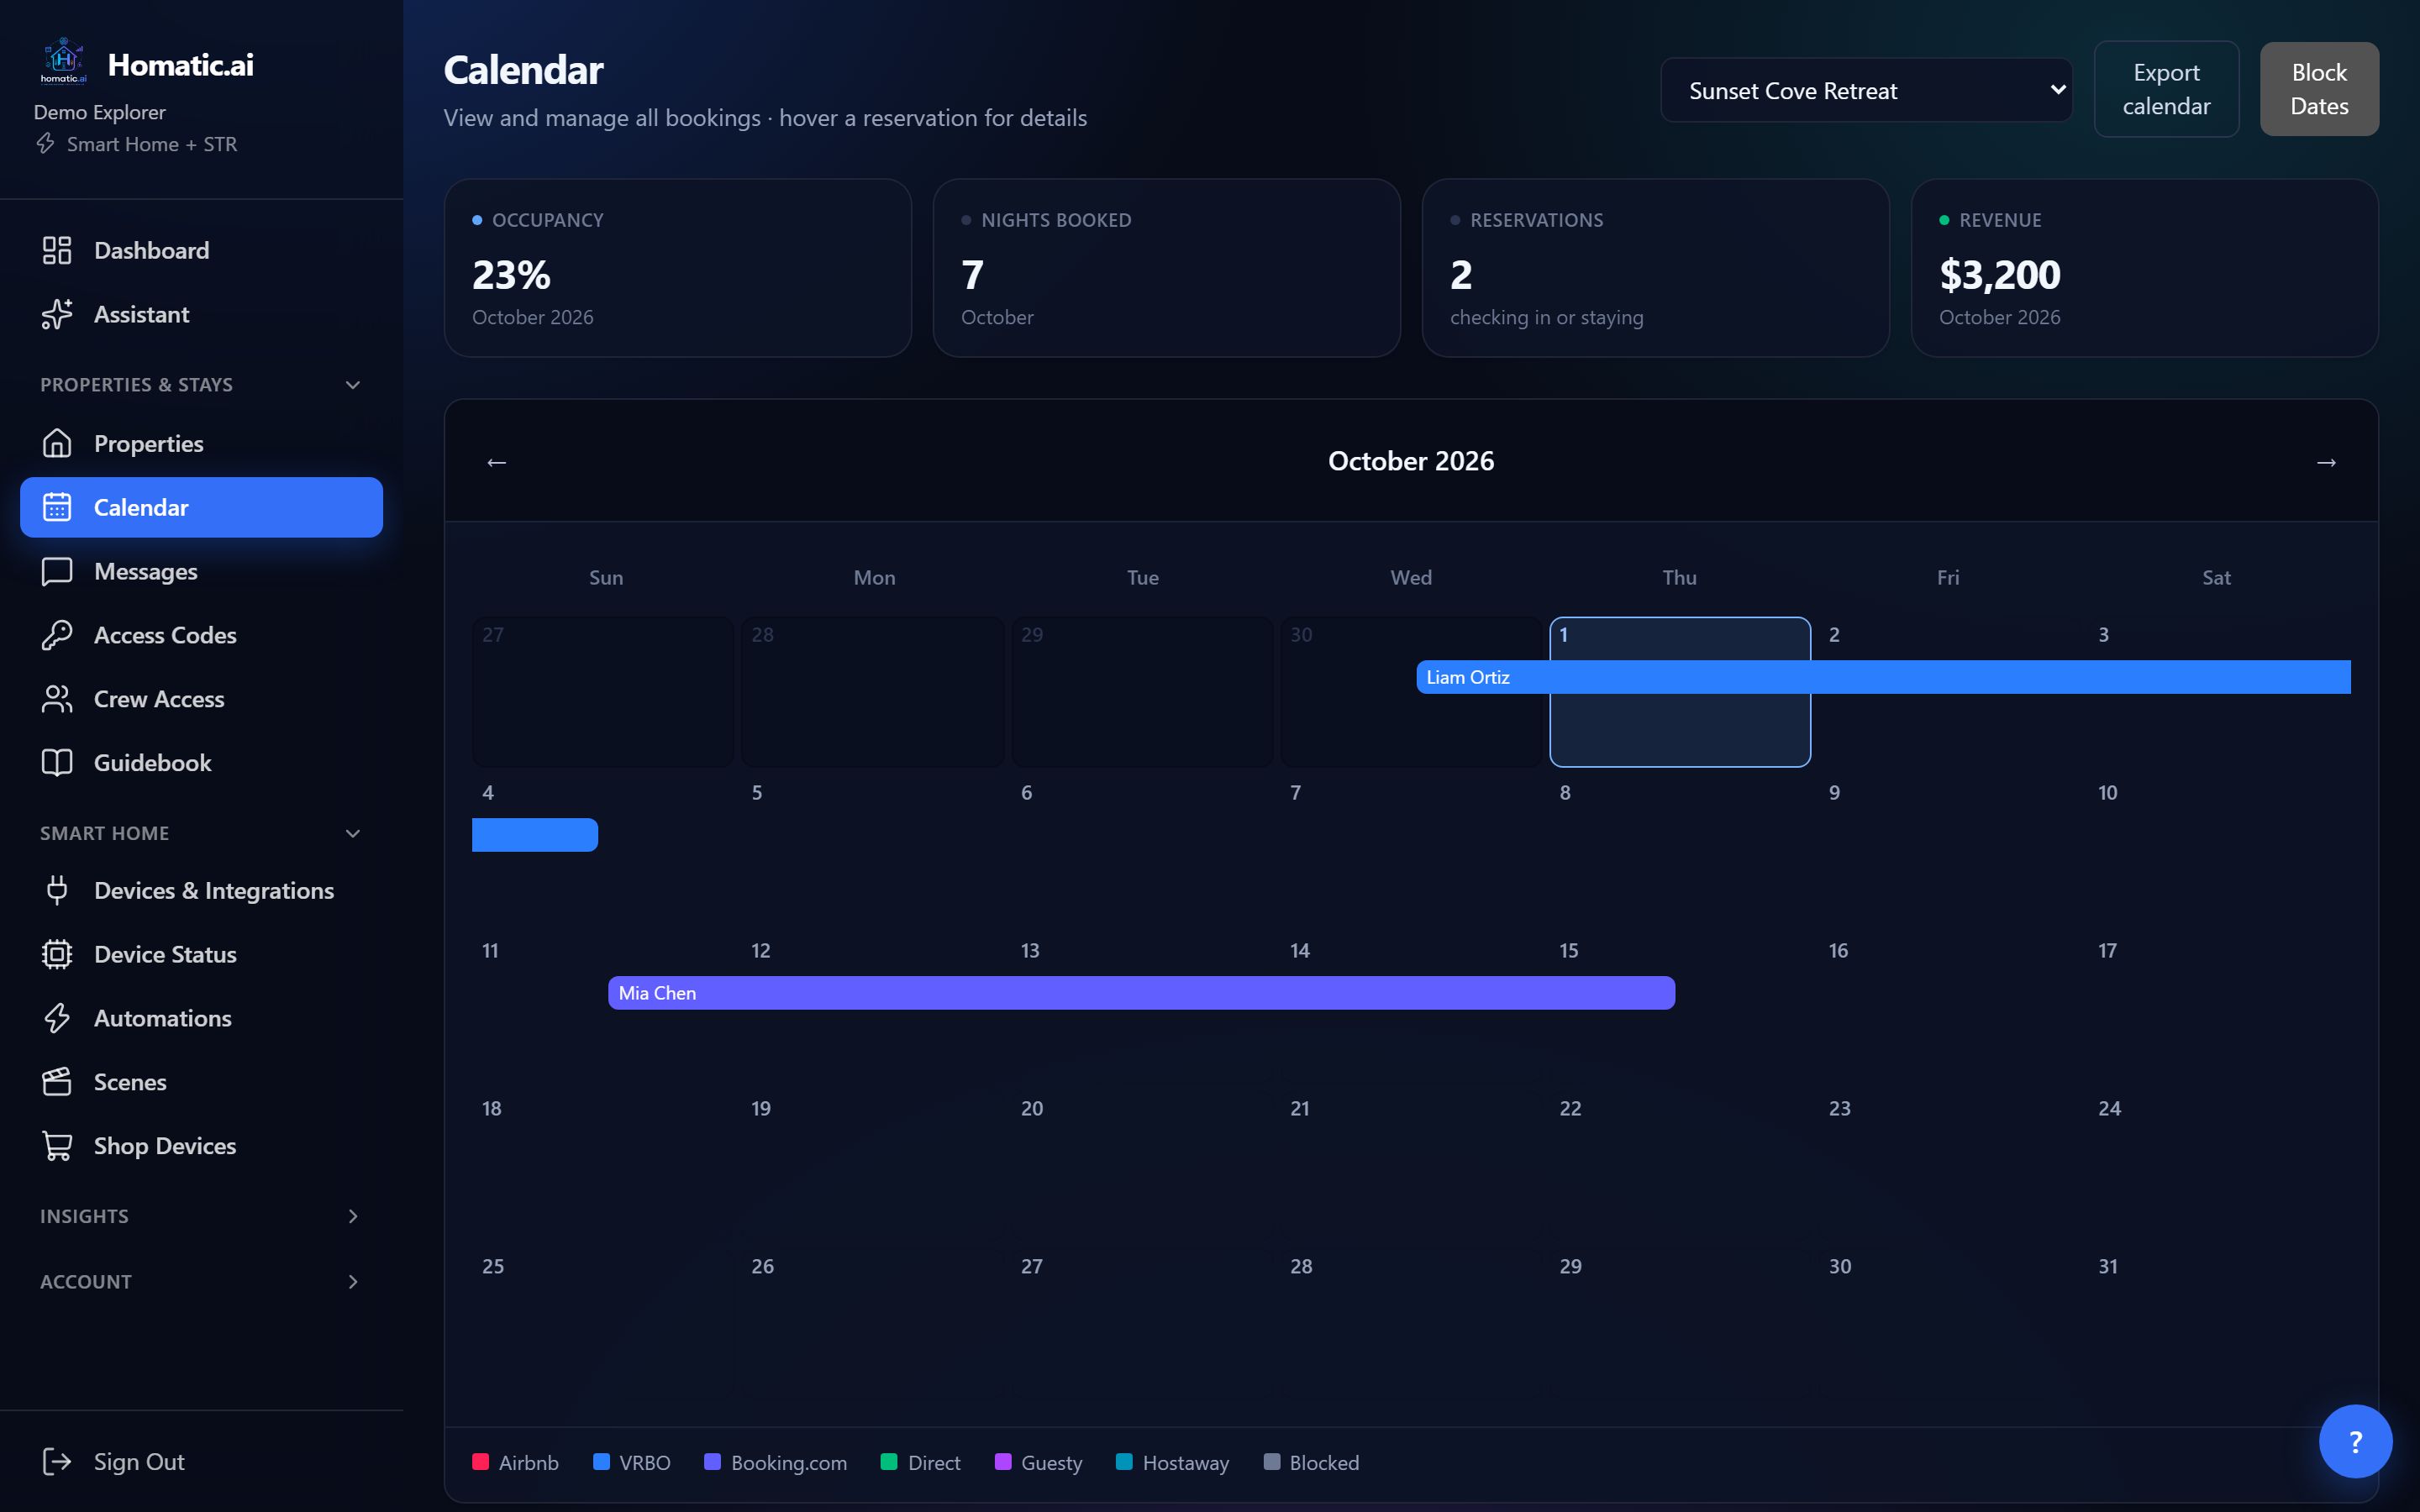Sign Out of the account
This screenshot has height=1512, width=2420.
tap(201, 1462)
